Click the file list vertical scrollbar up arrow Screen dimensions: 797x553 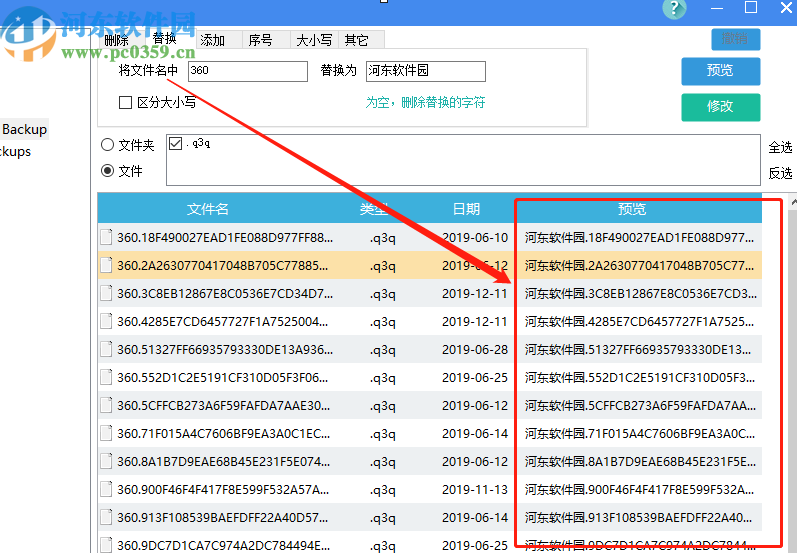click(x=793, y=202)
